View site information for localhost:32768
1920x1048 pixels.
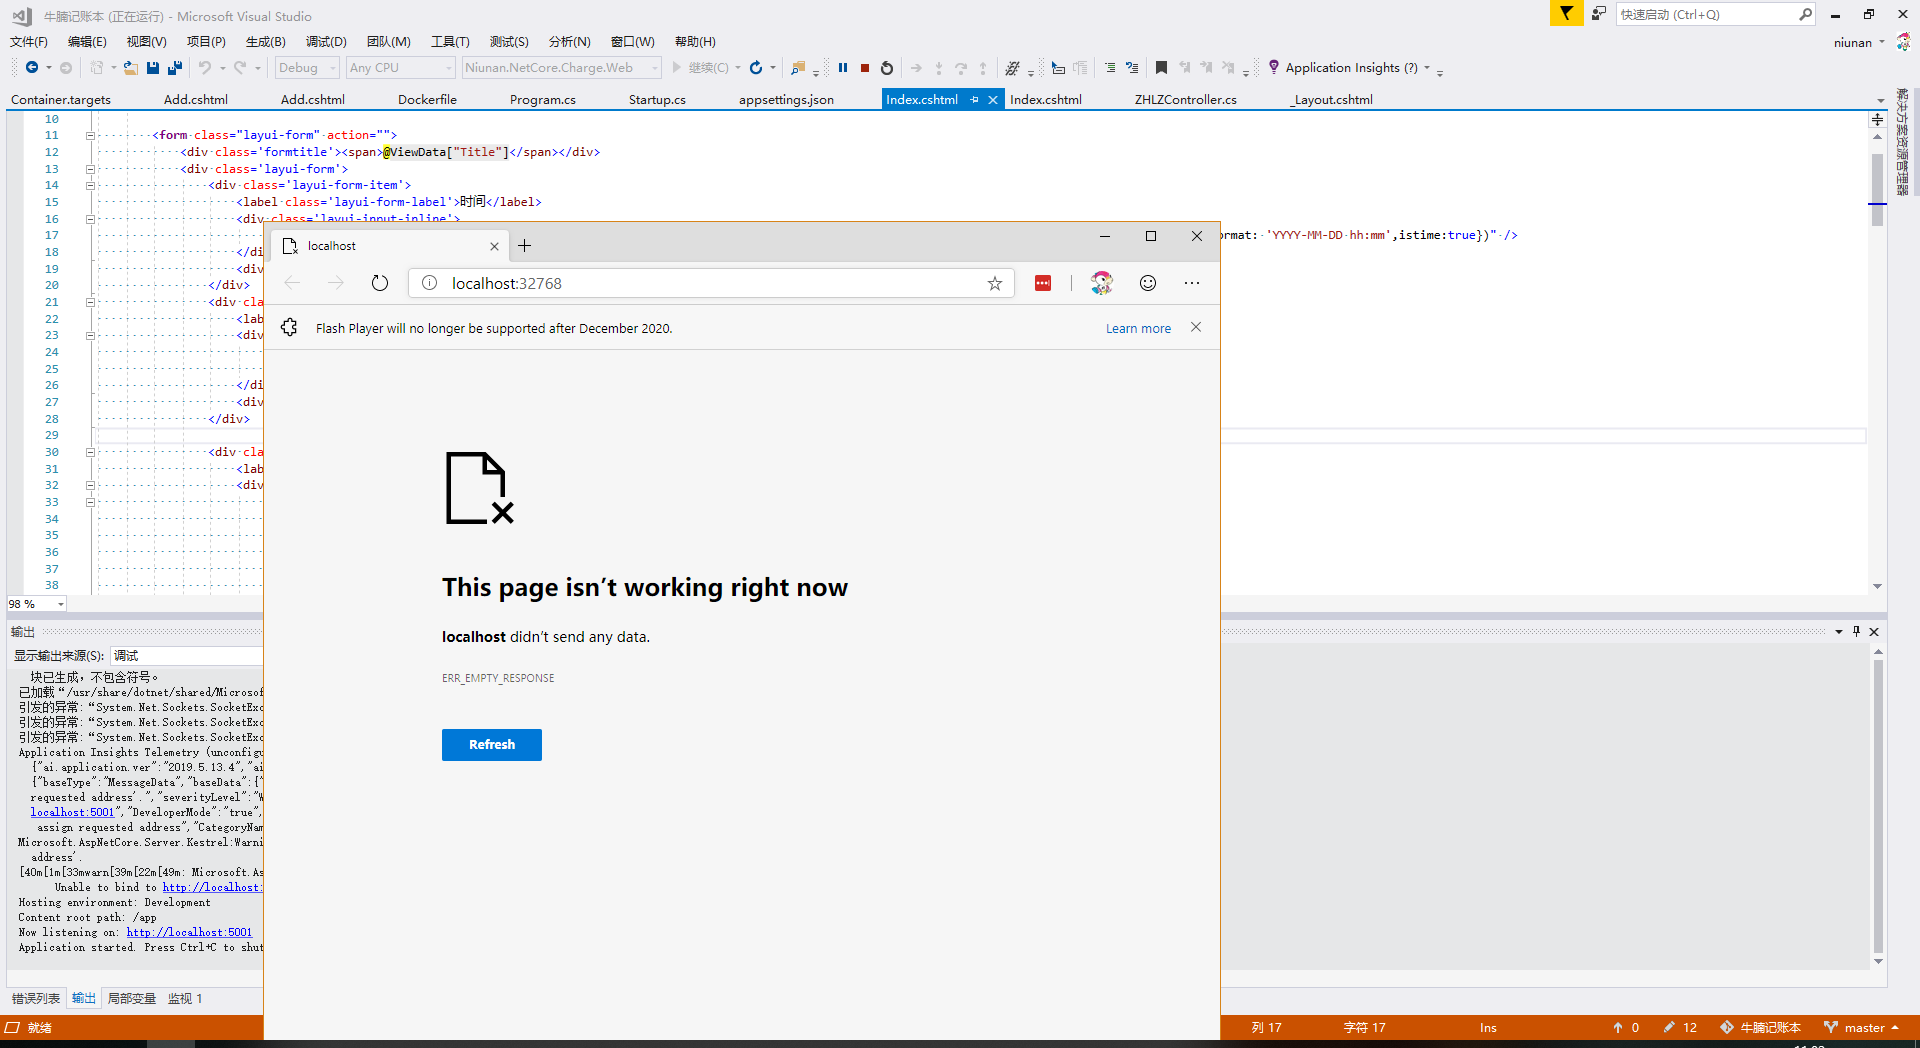(x=430, y=283)
